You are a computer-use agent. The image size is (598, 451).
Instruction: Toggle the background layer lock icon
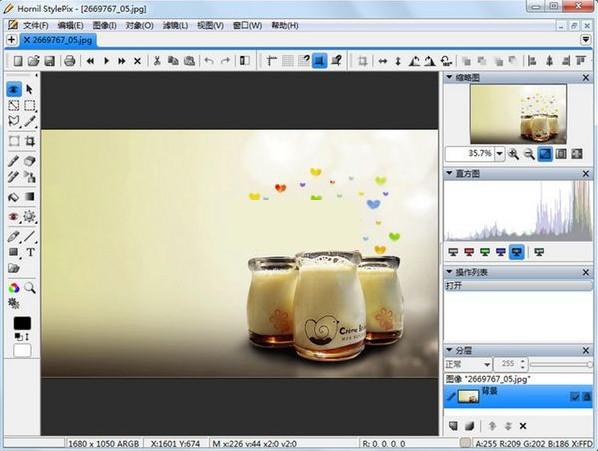(x=586, y=396)
